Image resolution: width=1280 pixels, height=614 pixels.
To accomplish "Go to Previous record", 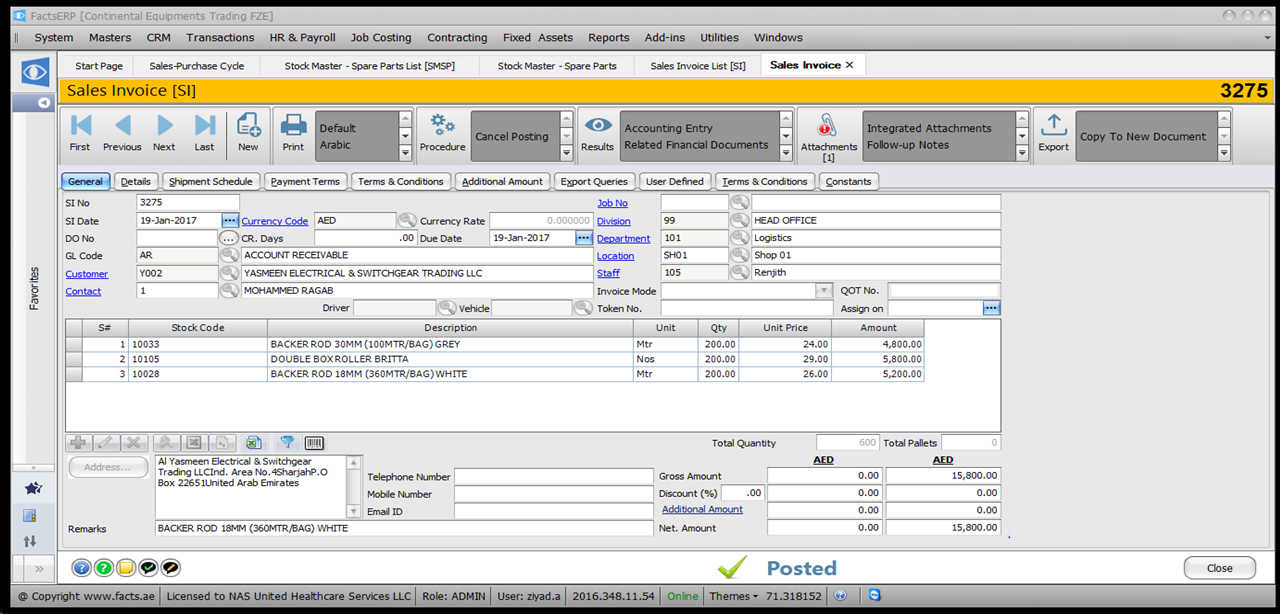I will click(x=122, y=133).
